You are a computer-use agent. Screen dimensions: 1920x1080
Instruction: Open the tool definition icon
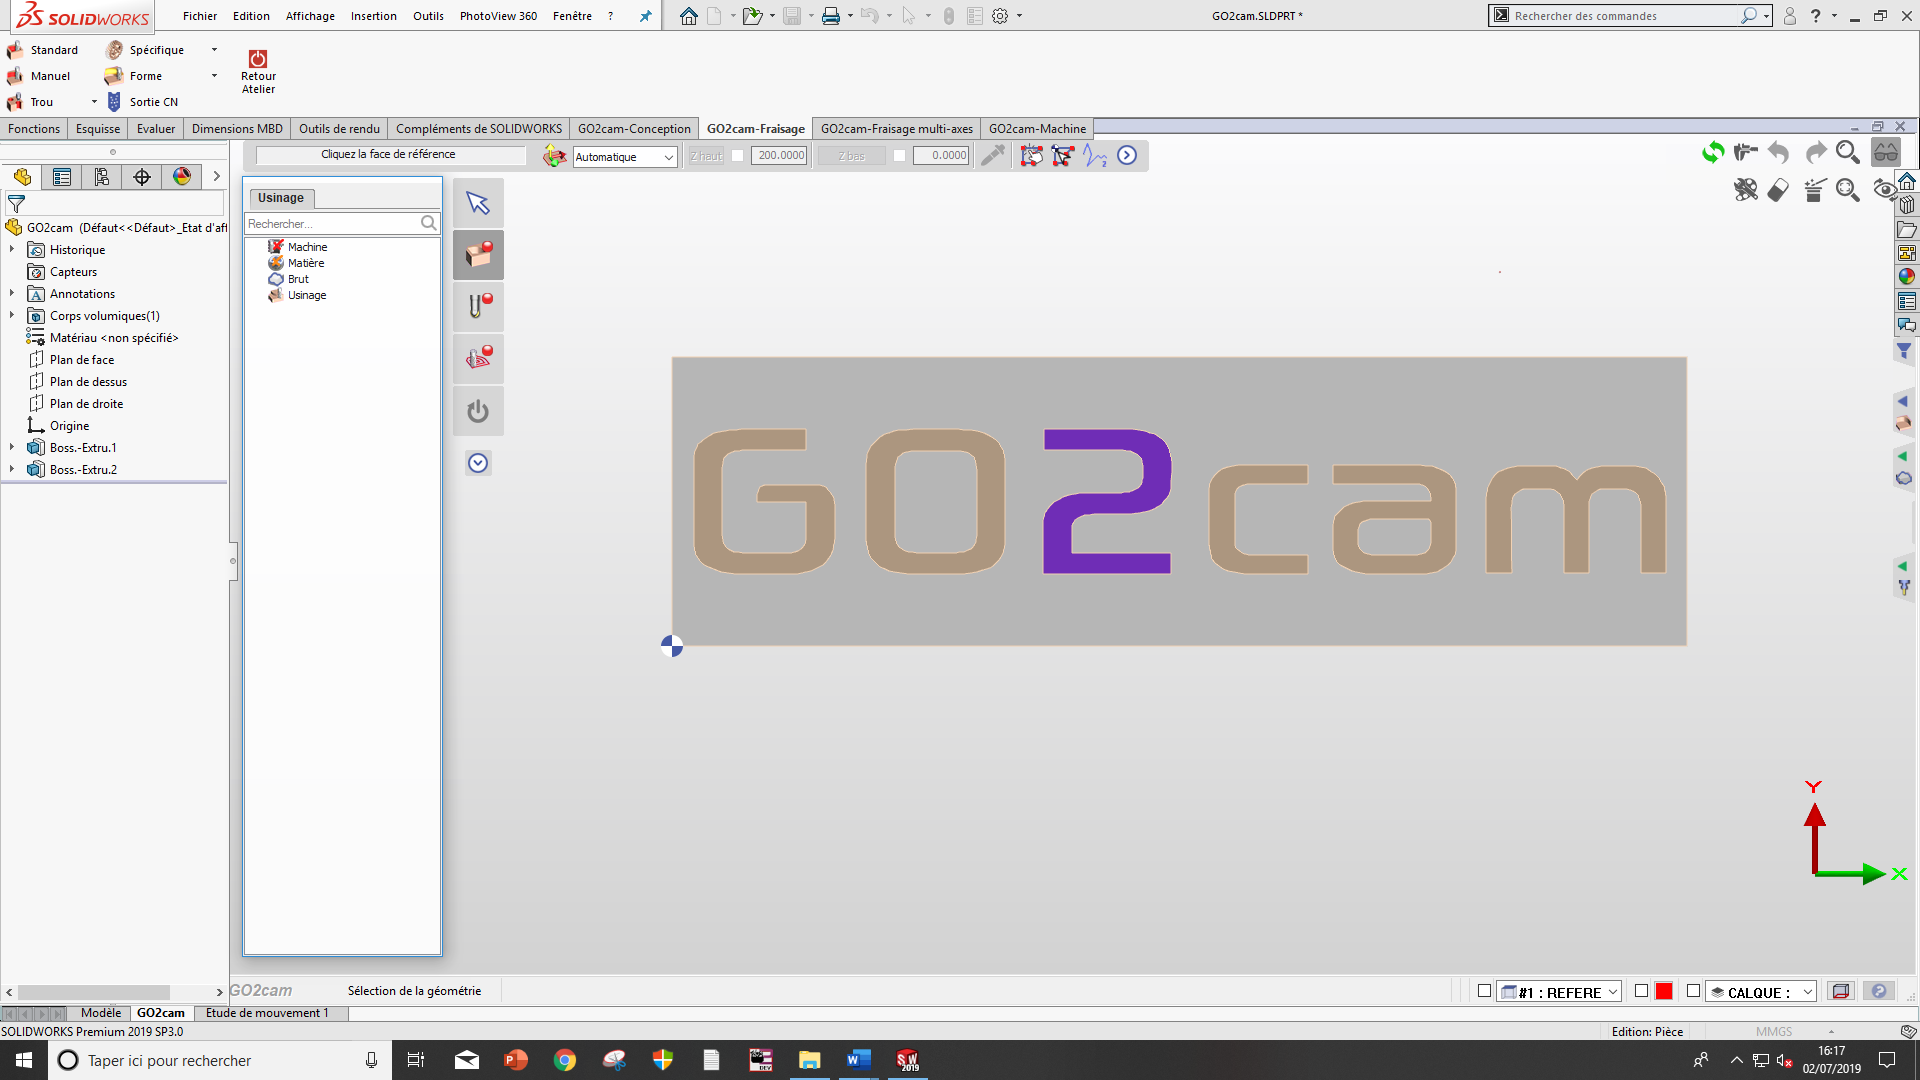(x=478, y=307)
